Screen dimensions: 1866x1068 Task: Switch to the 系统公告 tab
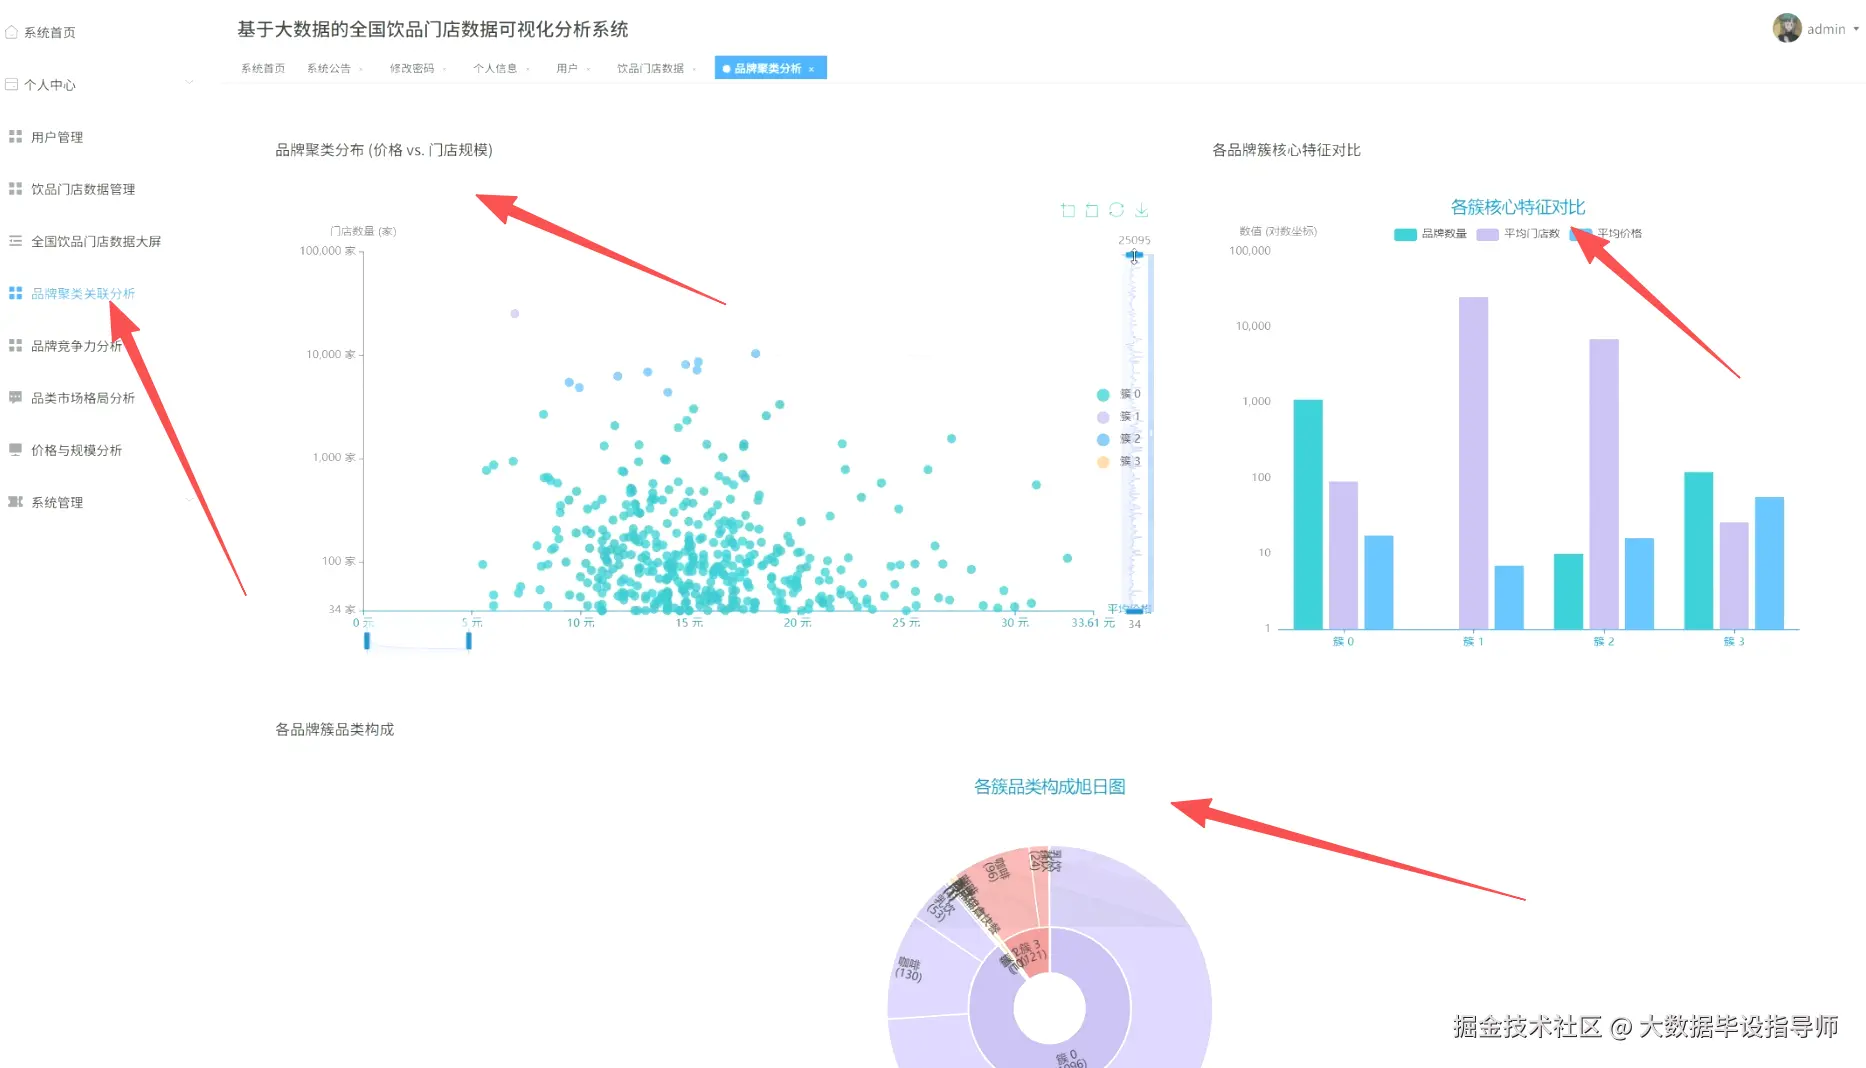328,68
